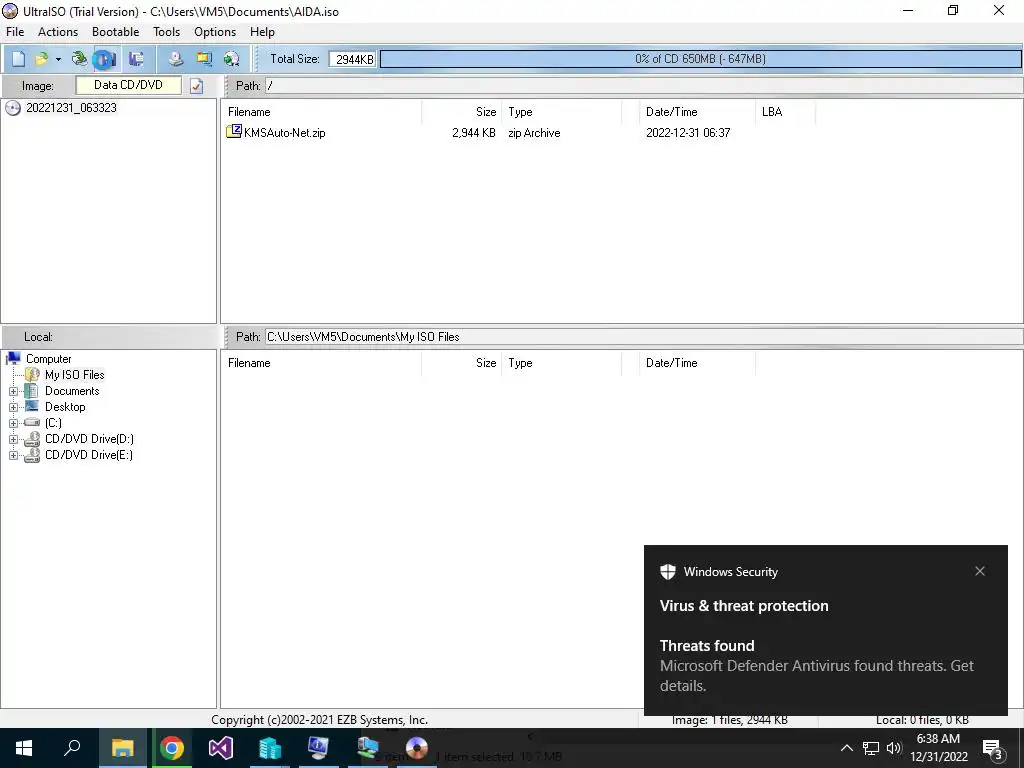The width and height of the screenshot is (1024, 768).
Task: Click the Make CD/DVD Image icon
Action: point(175,59)
